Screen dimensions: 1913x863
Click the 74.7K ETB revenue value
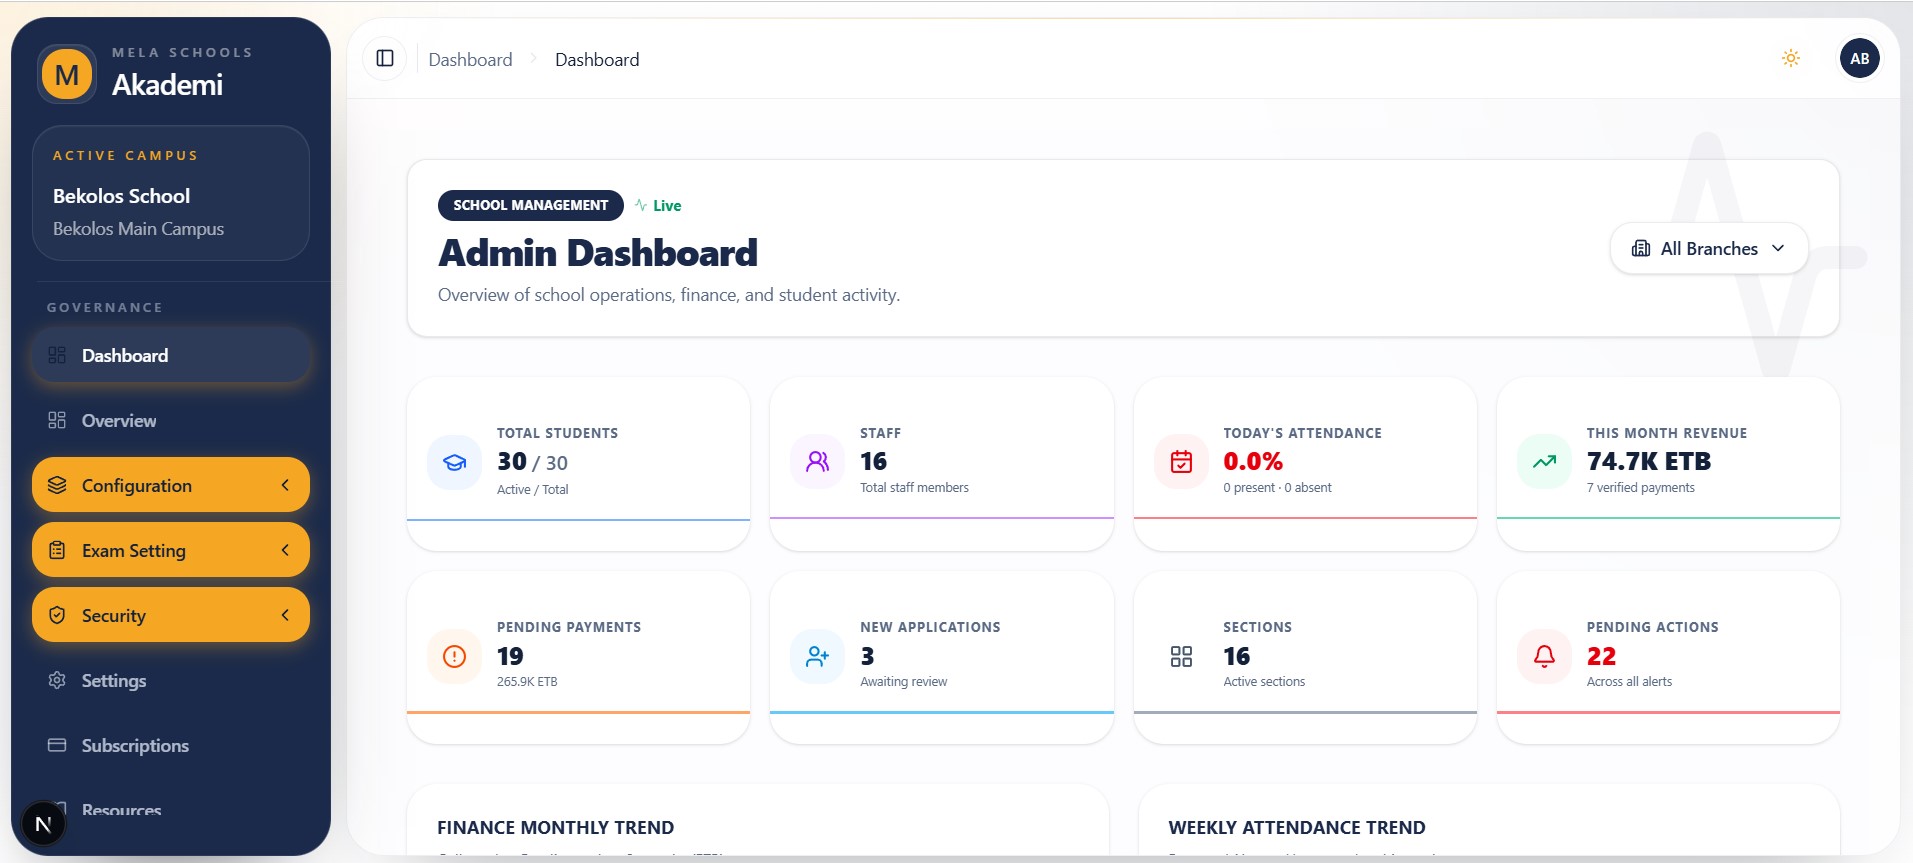pos(1648,461)
